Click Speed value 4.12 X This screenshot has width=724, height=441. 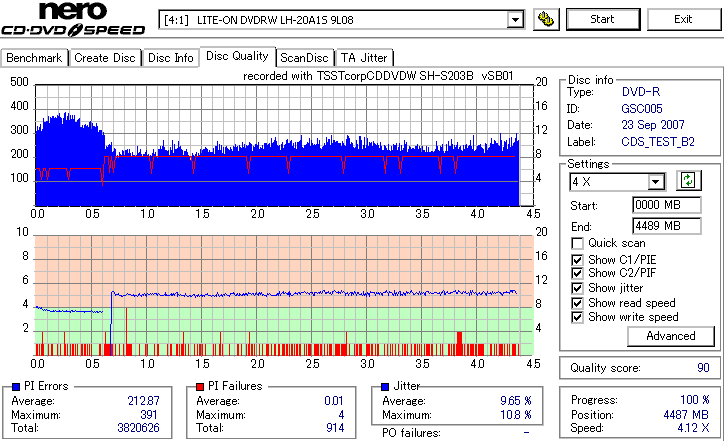pyautogui.click(x=694, y=428)
